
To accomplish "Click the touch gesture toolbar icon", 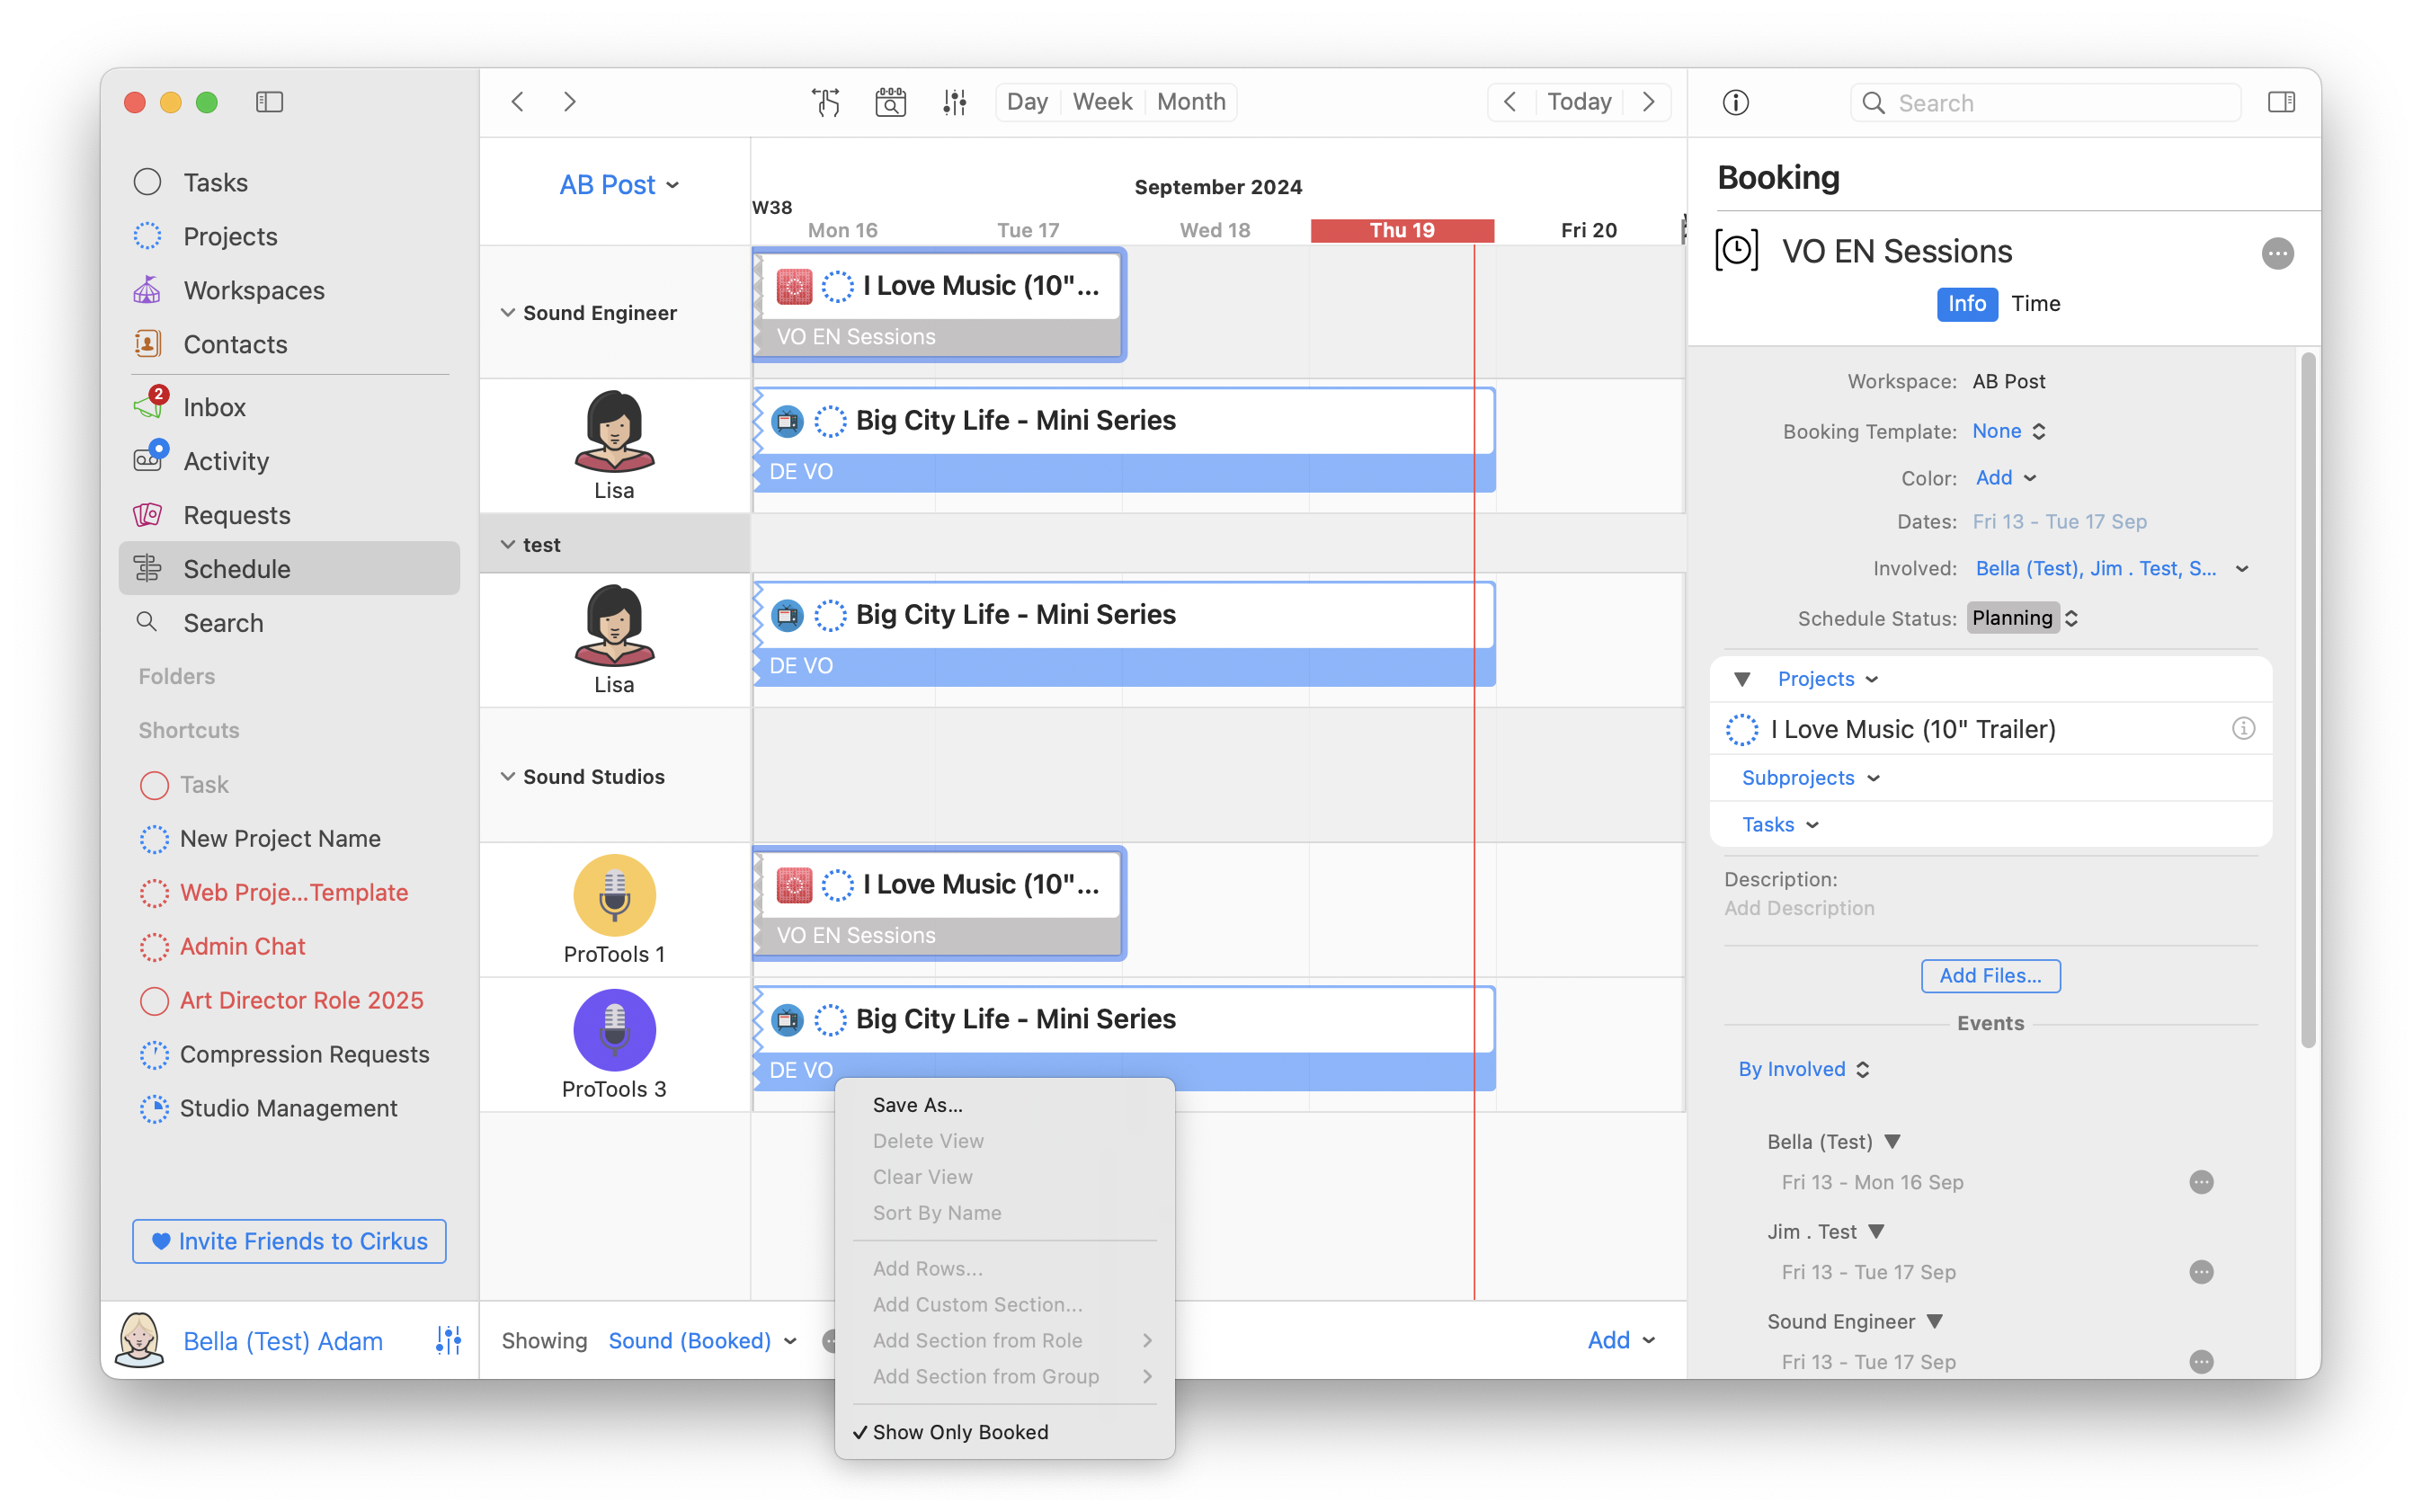I will click(x=826, y=102).
